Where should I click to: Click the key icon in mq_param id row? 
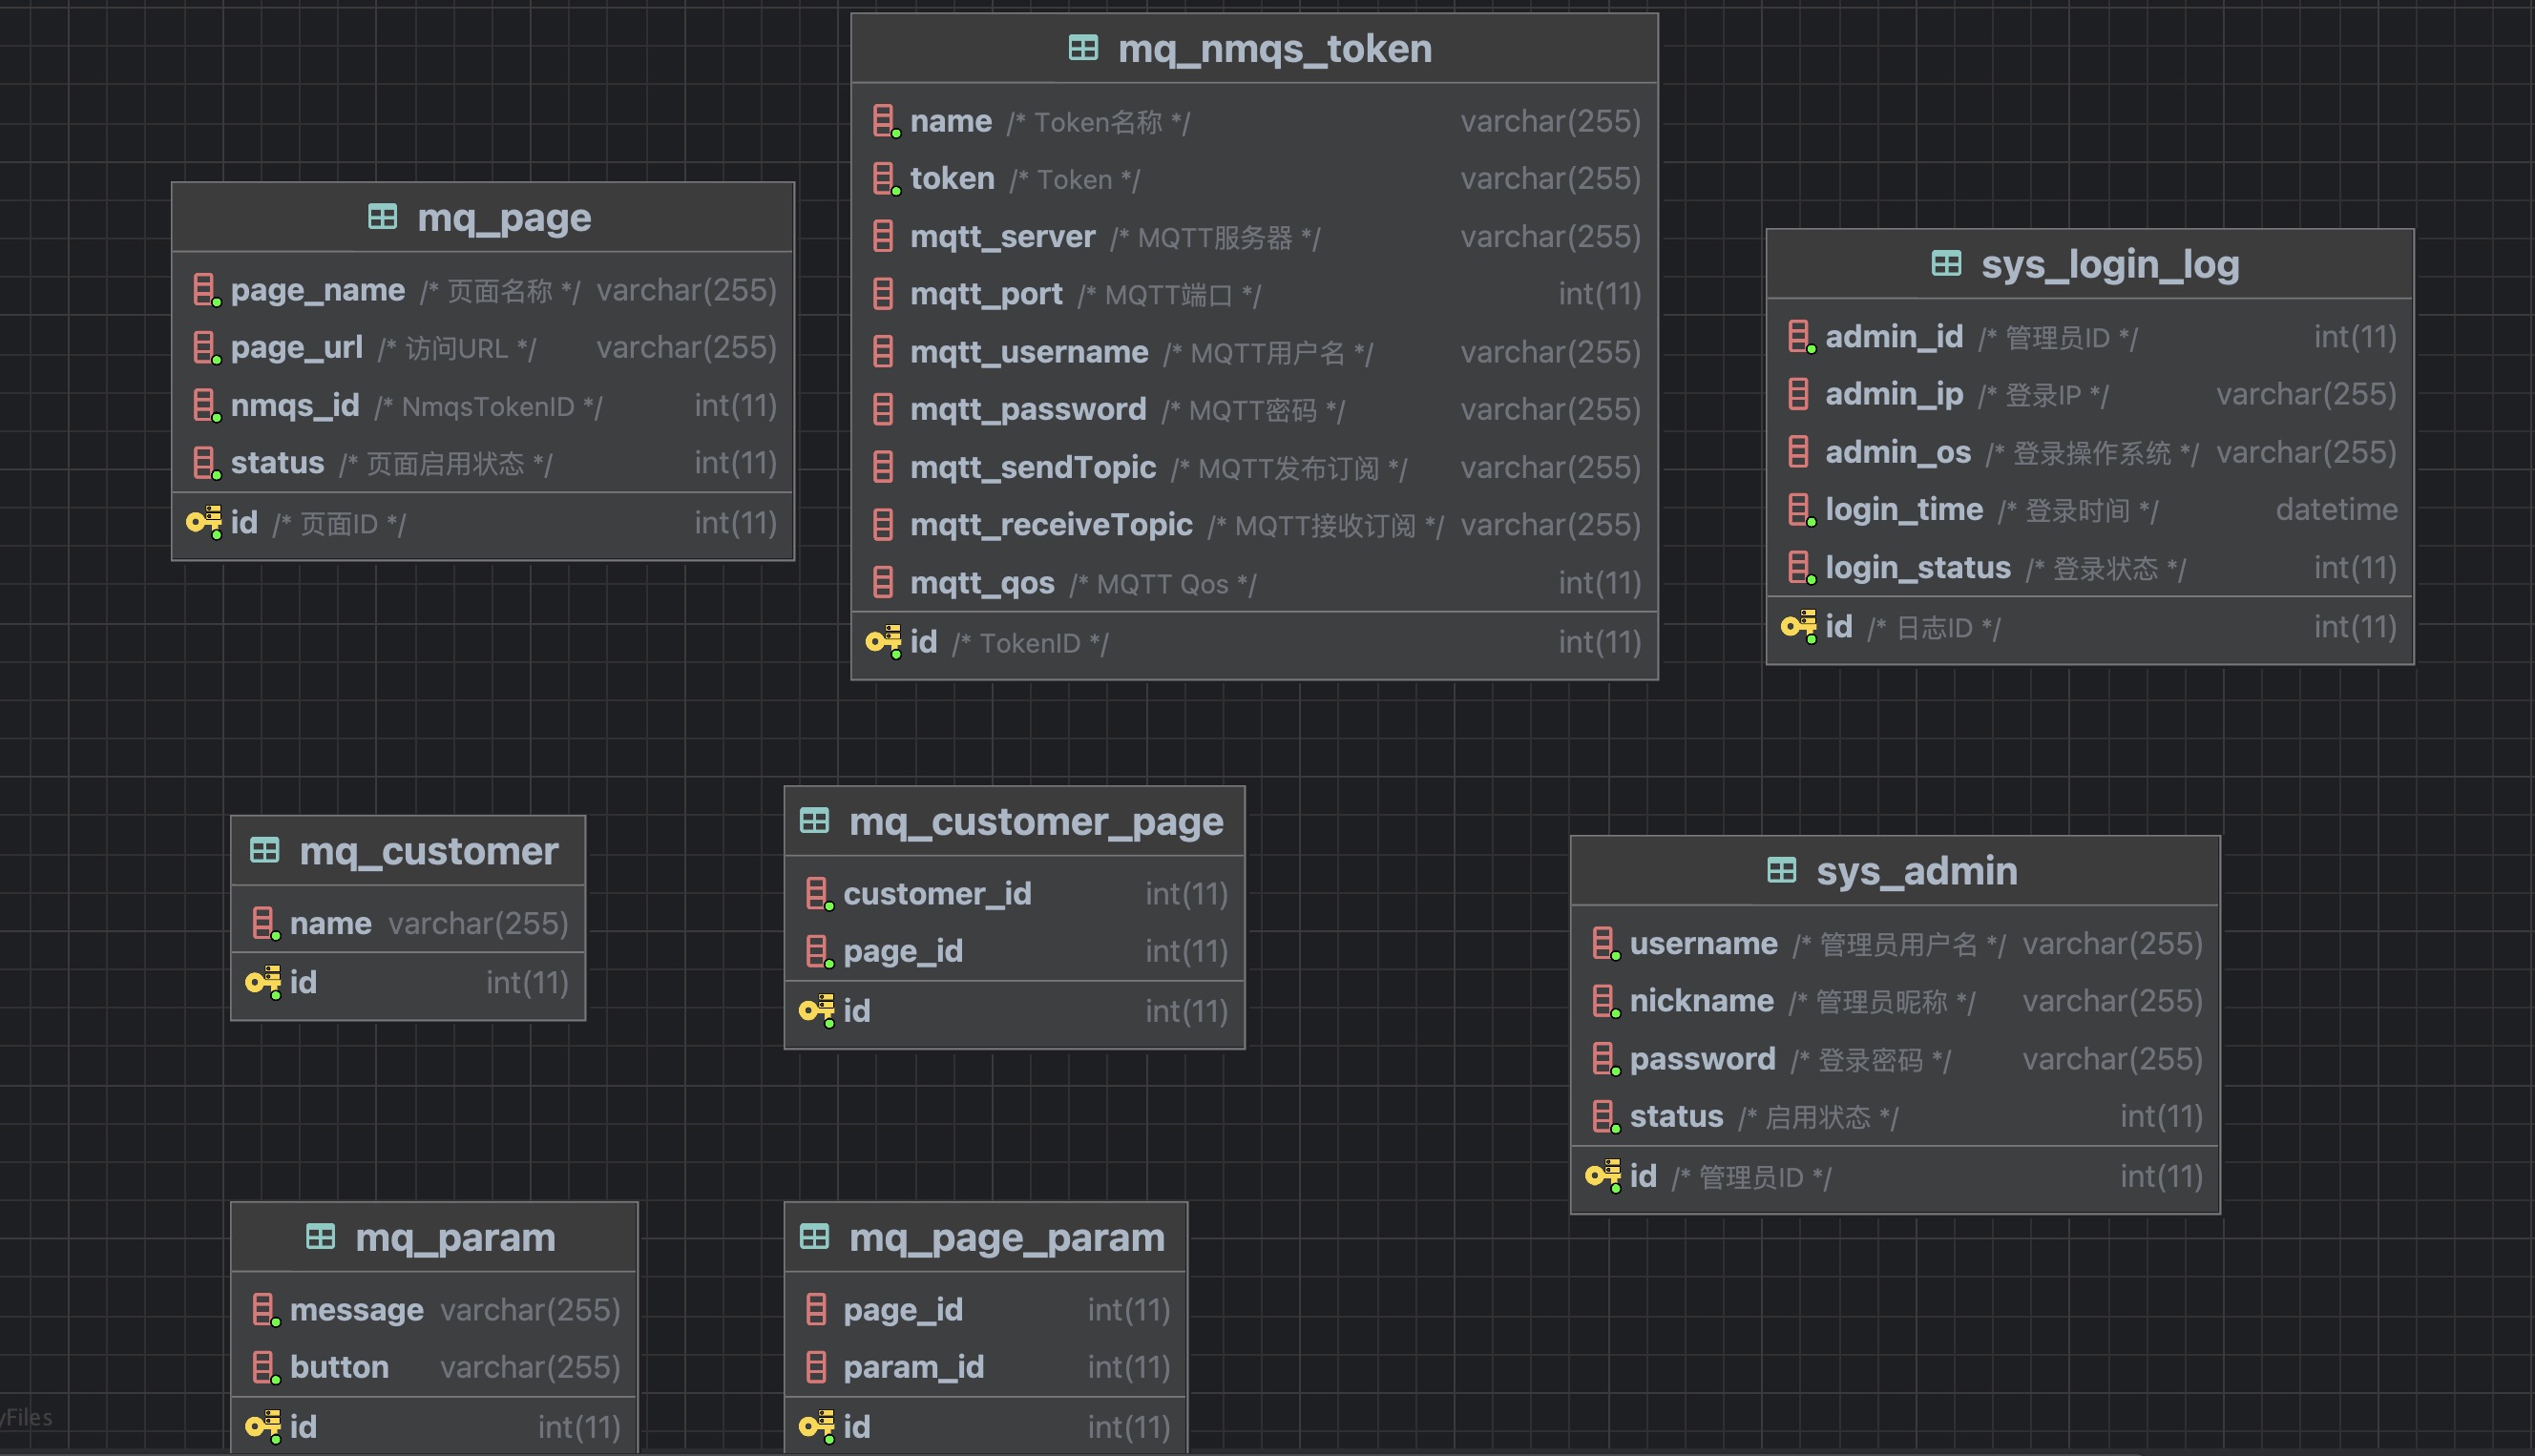pyautogui.click(x=263, y=1426)
